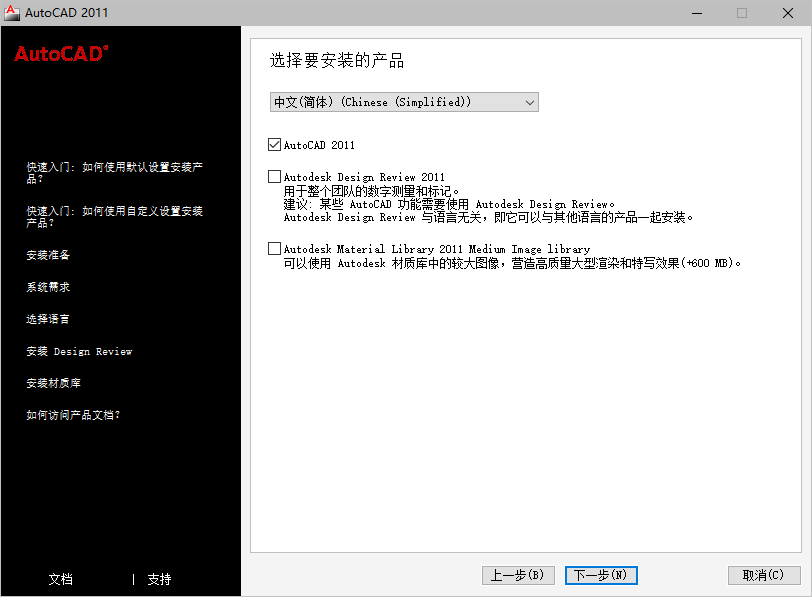Screen dimensions: 812x597
Task: Cancel the installation with 取消(C)
Action: (764, 575)
